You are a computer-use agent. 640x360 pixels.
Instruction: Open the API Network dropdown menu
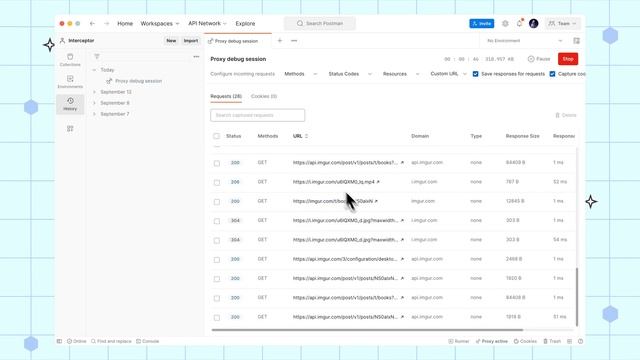click(207, 24)
